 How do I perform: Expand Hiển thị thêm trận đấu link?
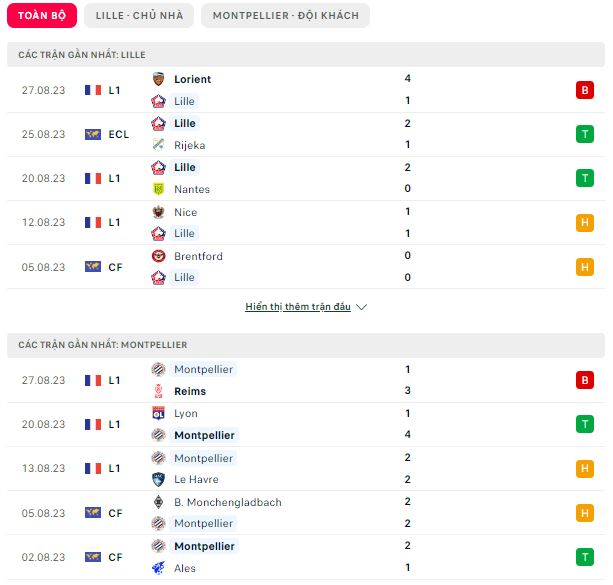(298, 307)
